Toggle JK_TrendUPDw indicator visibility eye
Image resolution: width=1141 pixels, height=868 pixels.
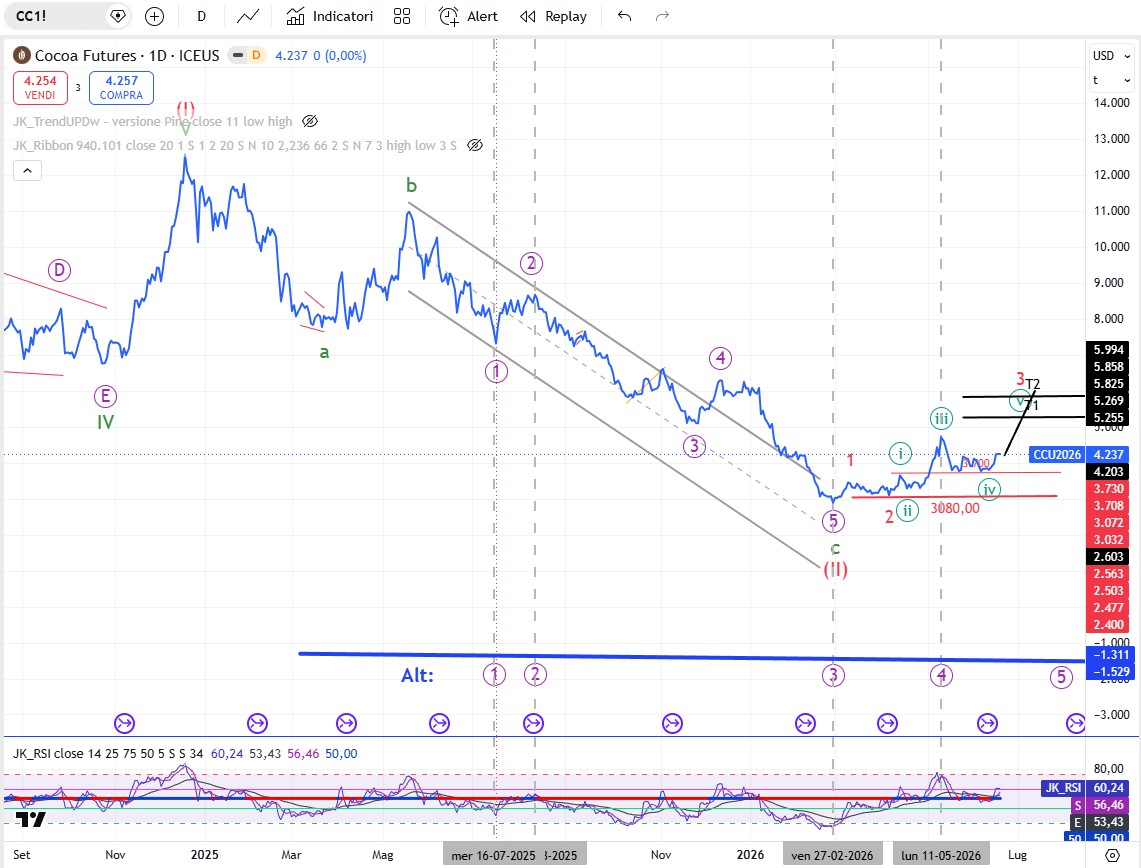tap(310, 122)
